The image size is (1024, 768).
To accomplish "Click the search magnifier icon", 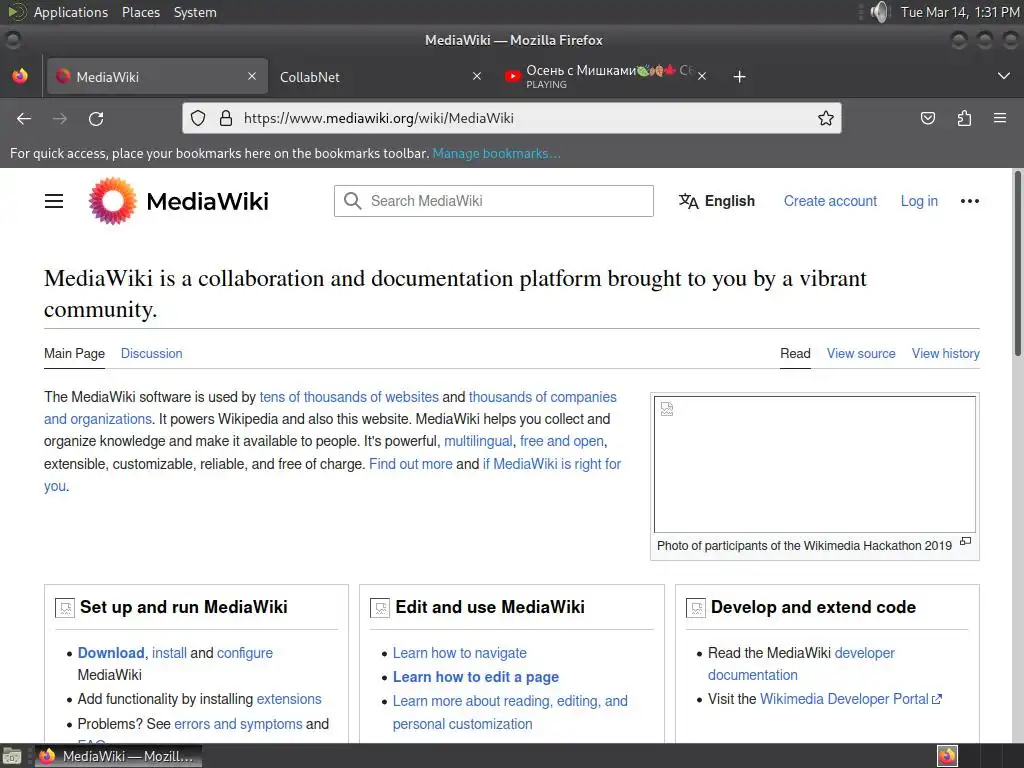I will coord(352,200).
